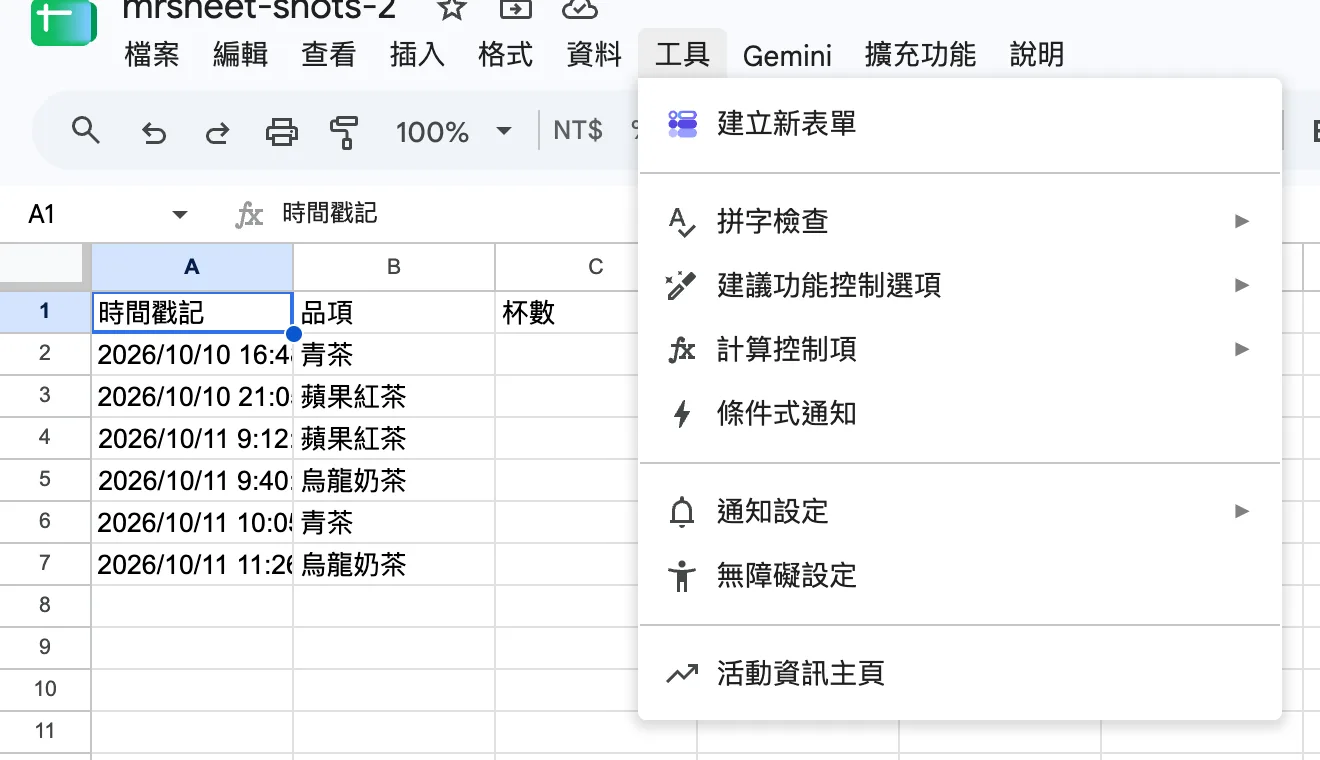Open the name box dropdown arrow
The image size is (1320, 760).
click(180, 215)
